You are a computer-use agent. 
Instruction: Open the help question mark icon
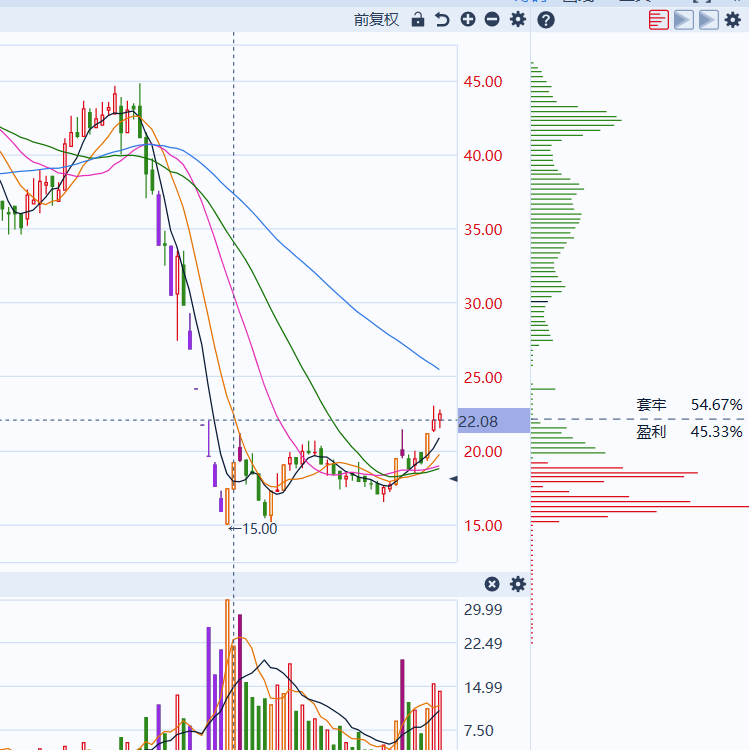546,20
